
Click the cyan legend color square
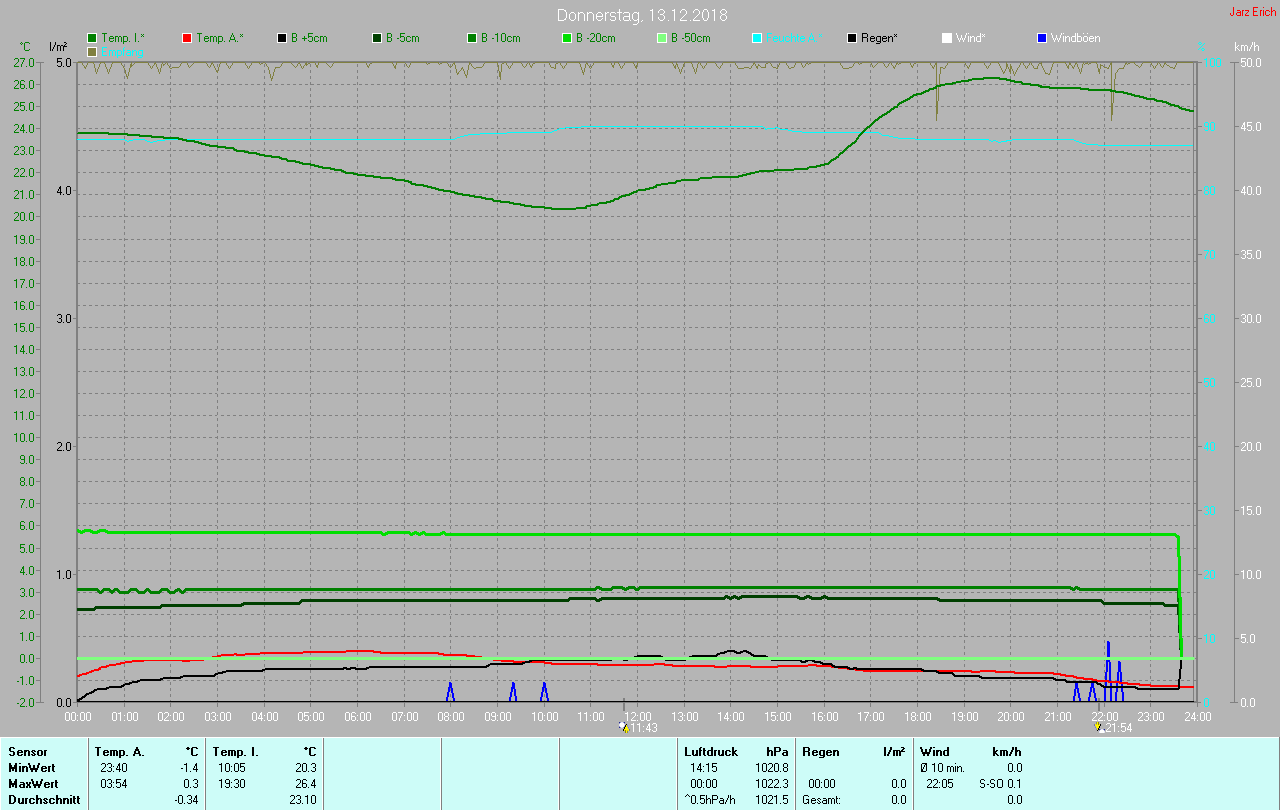[757, 38]
